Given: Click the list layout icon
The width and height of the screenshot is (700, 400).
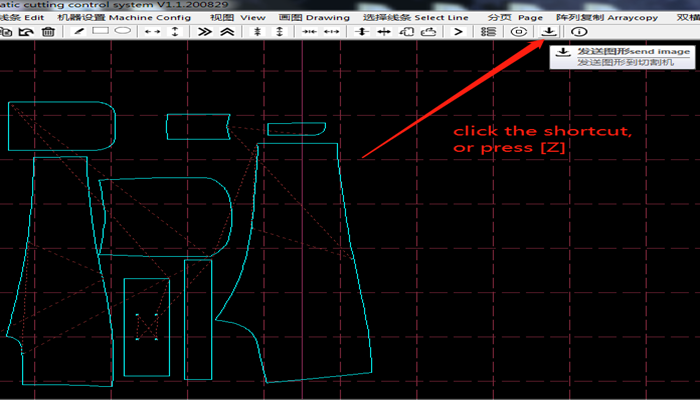Looking at the screenshot, I should (x=487, y=32).
